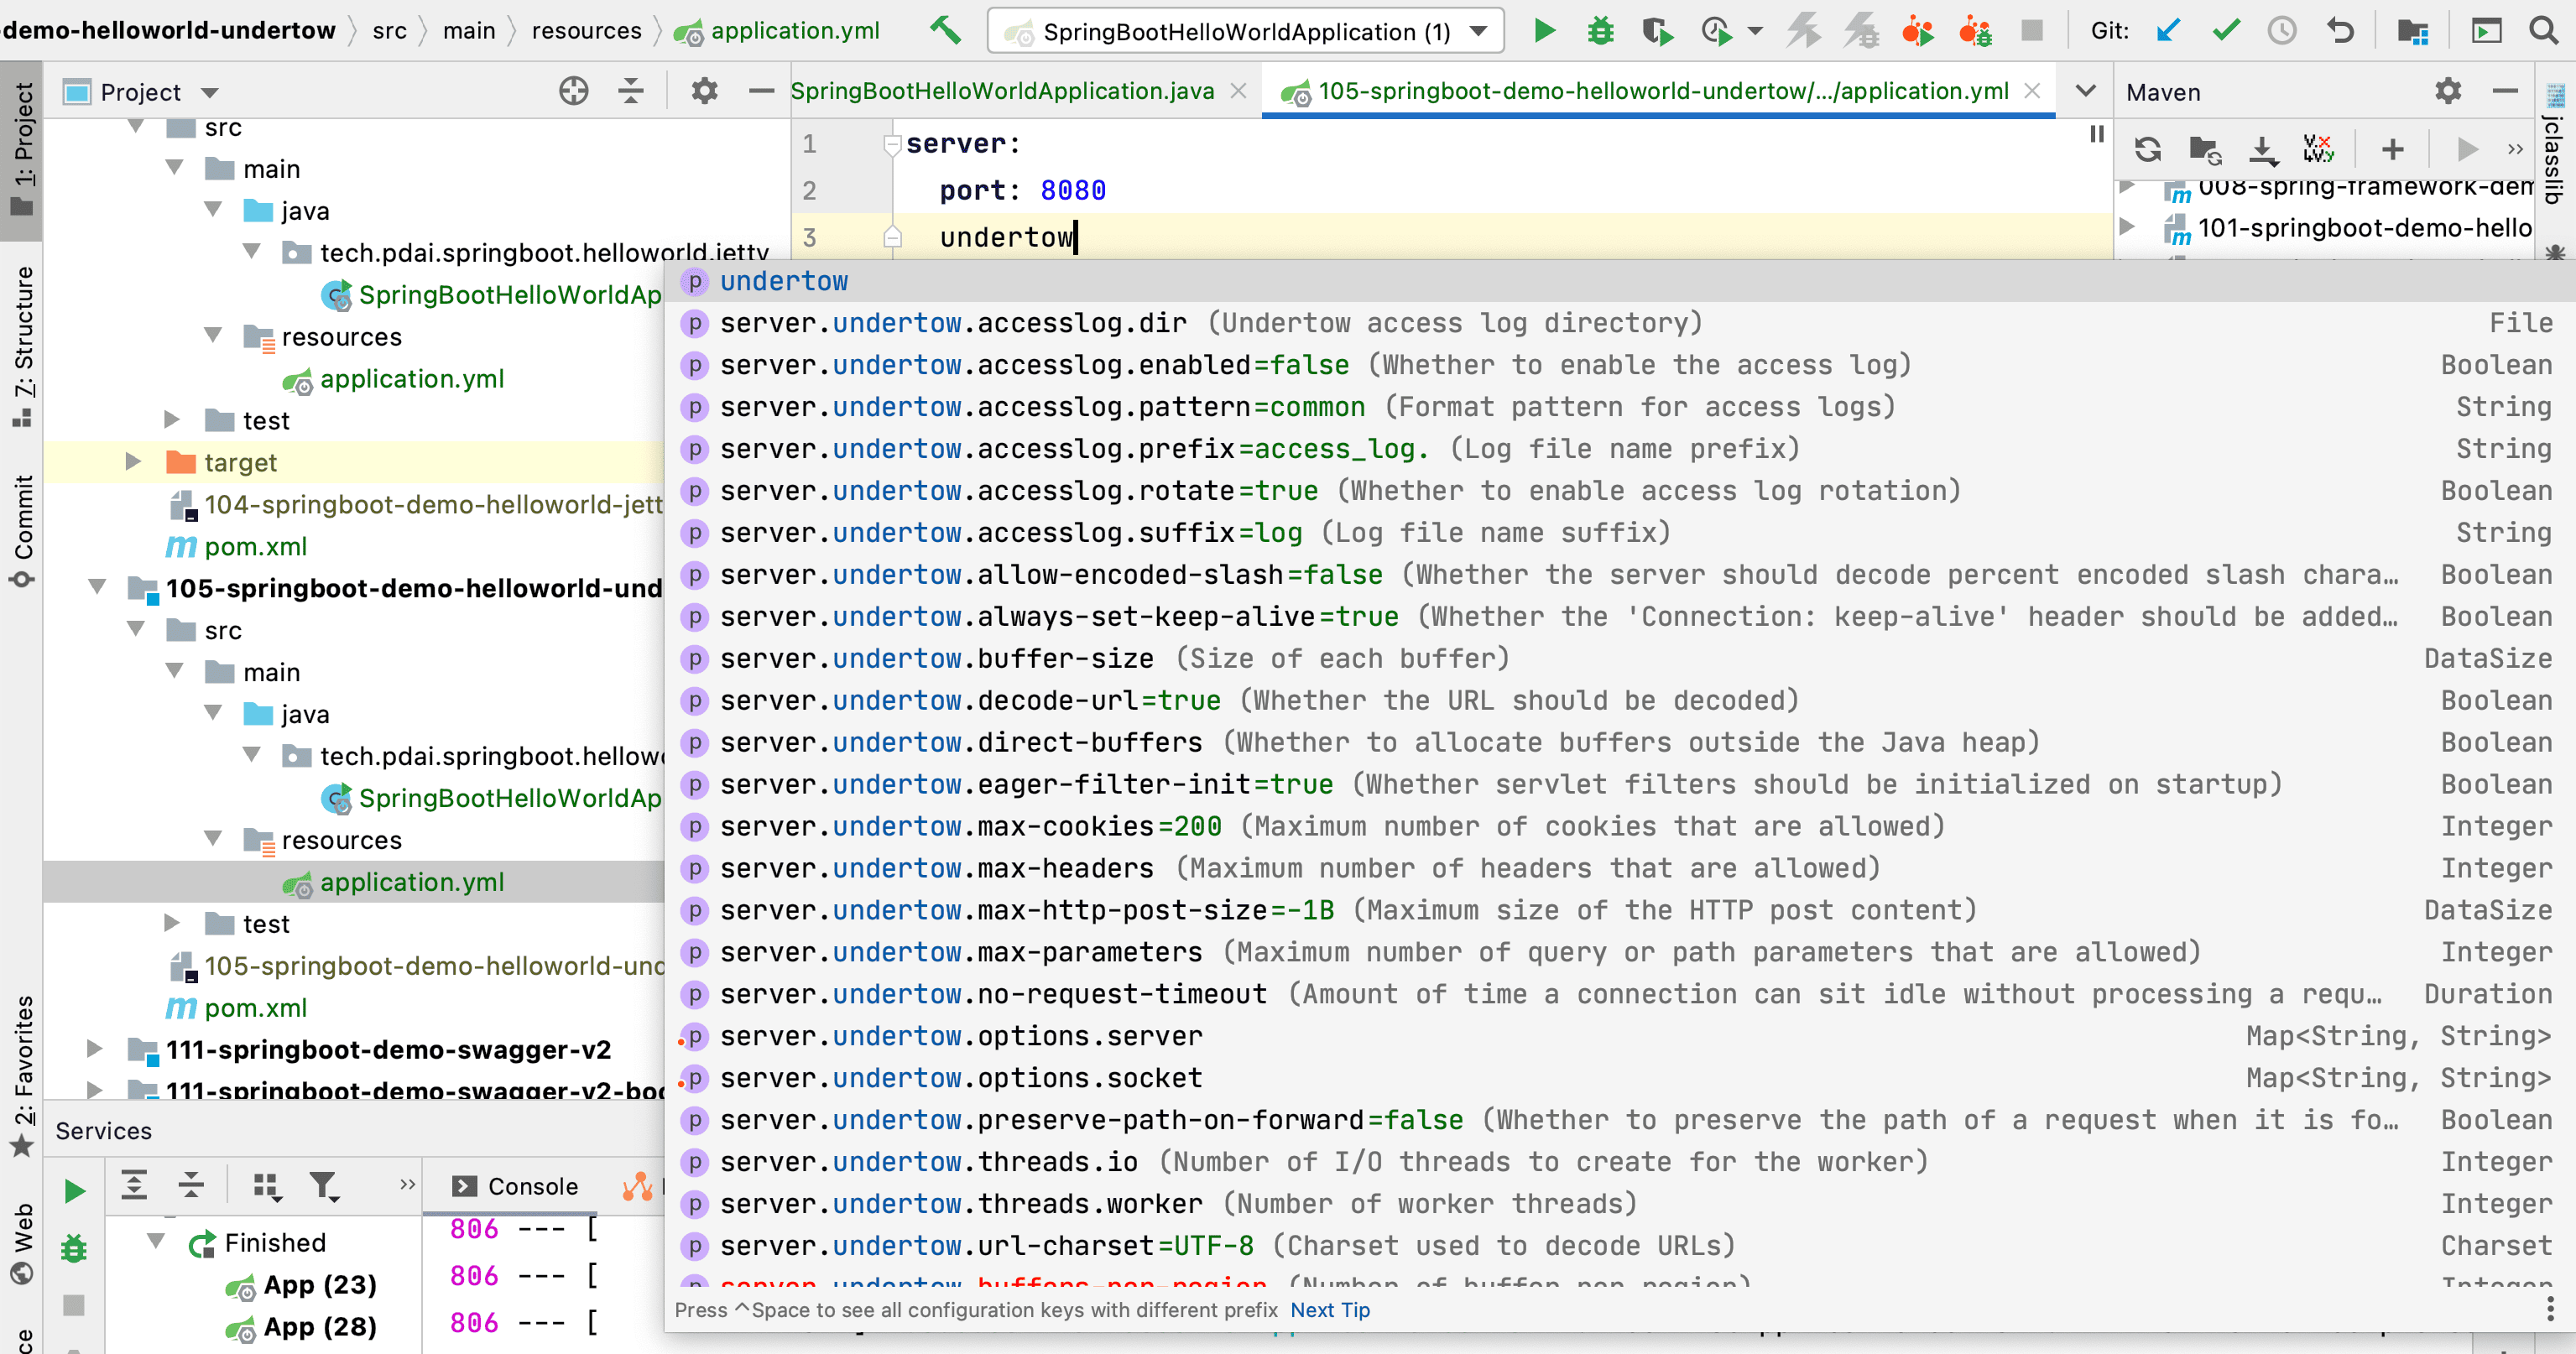This screenshot has width=2576, height=1354.
Task: Click the green Run application button
Action: point(1544,31)
